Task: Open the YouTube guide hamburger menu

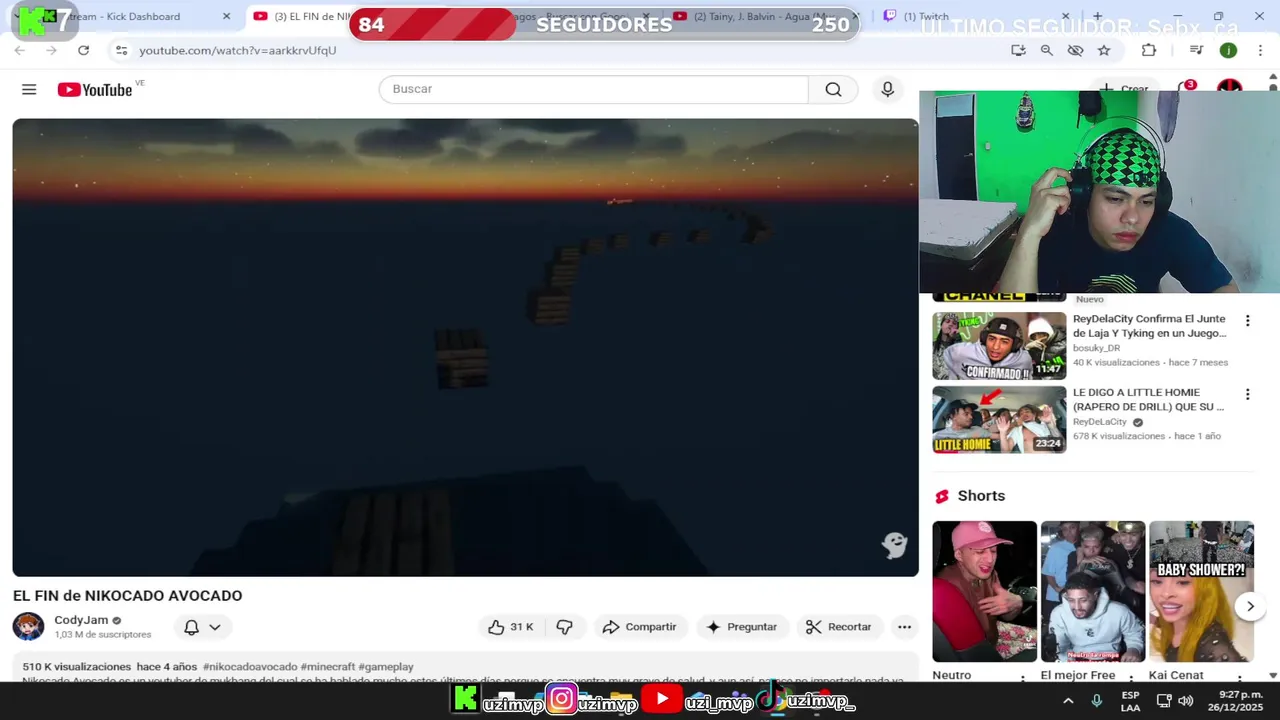Action: tap(29, 90)
